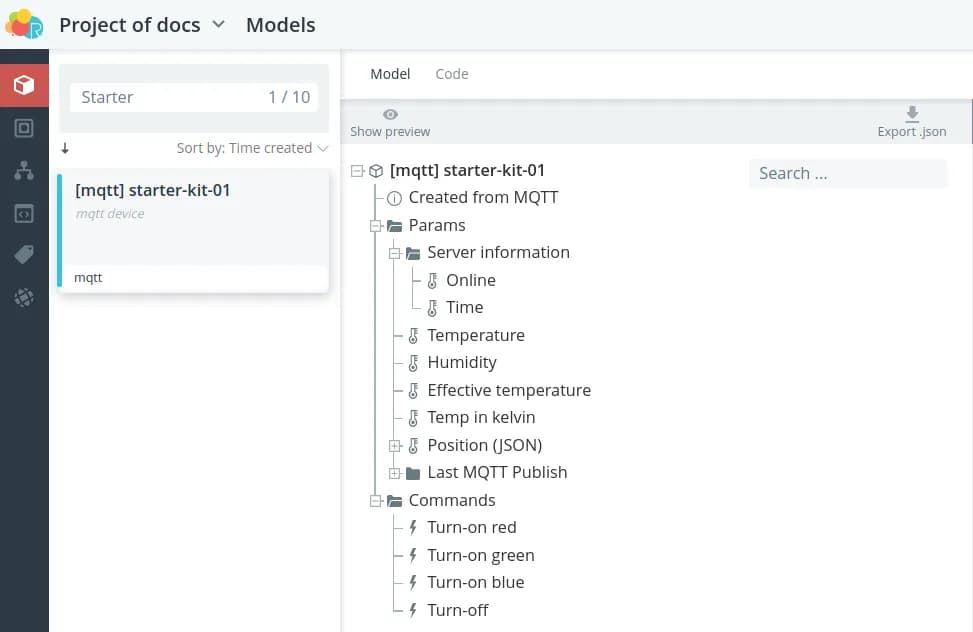Toggle Show preview eye icon

click(390, 115)
